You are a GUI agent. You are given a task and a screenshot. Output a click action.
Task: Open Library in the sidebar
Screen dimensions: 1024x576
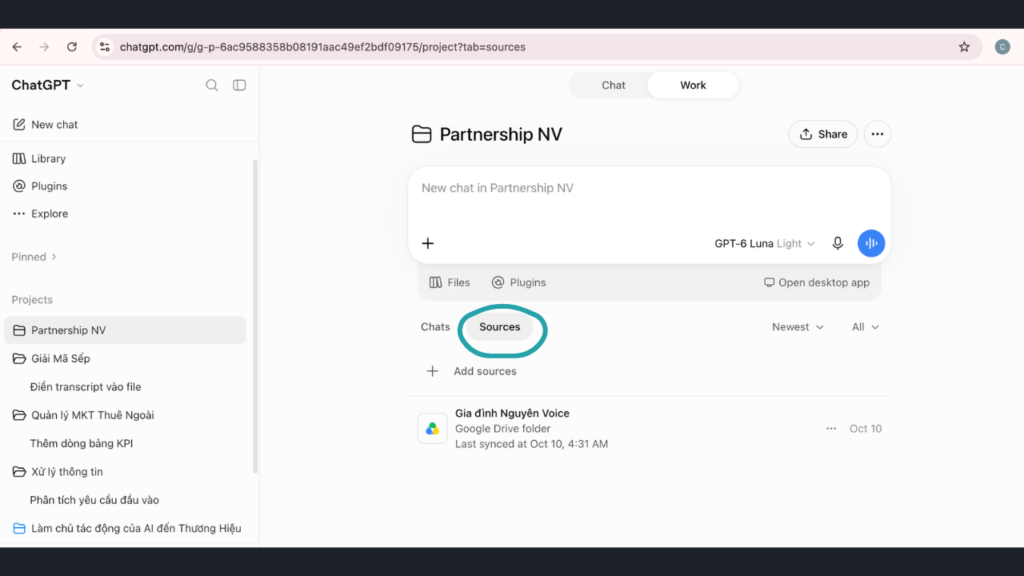39,159
